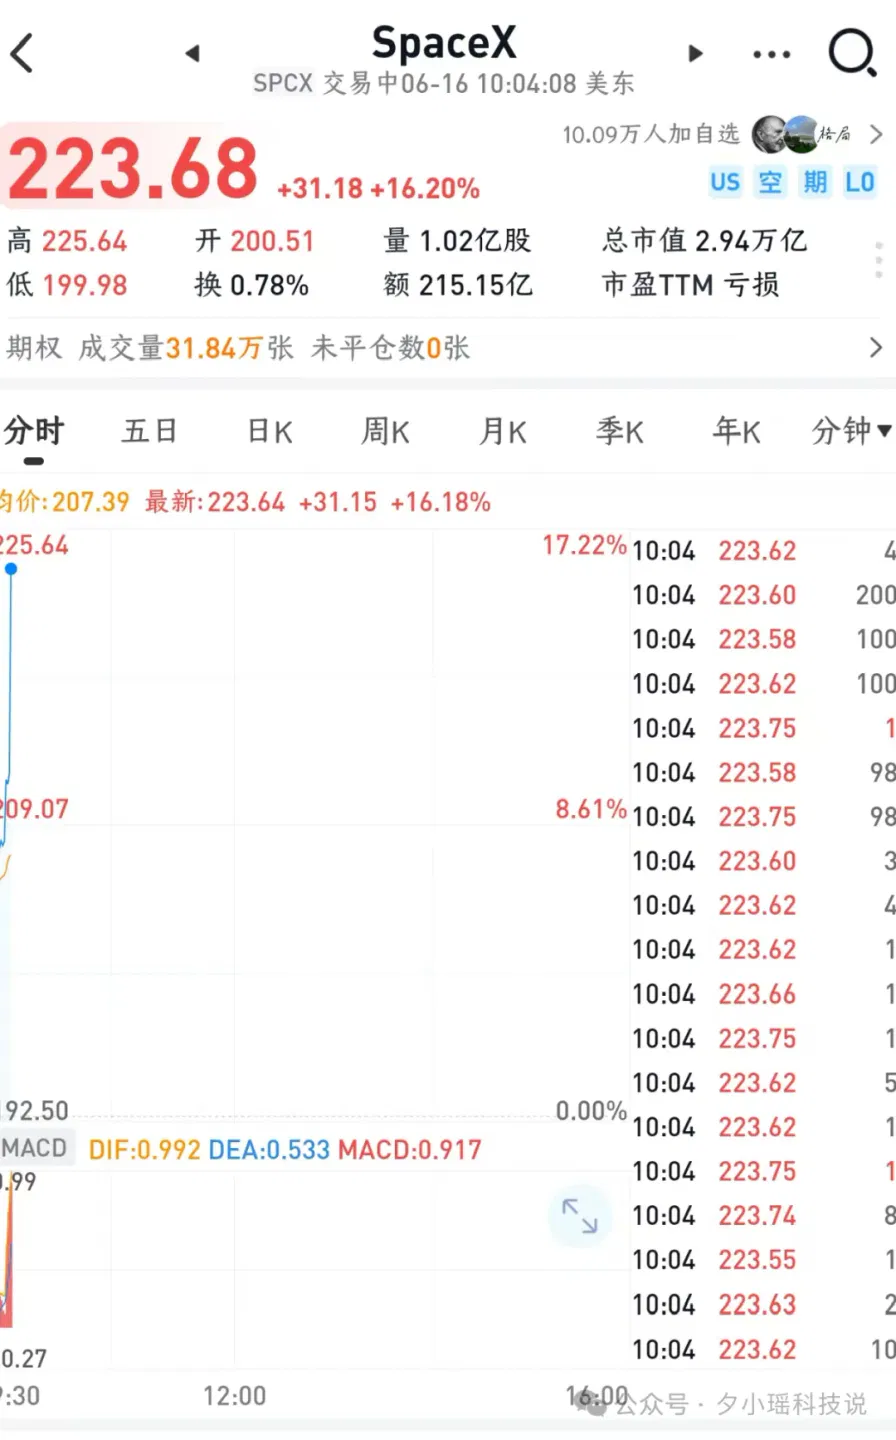Tap the 223.68 current price
Screen dimensions: 896x1440
132,167
